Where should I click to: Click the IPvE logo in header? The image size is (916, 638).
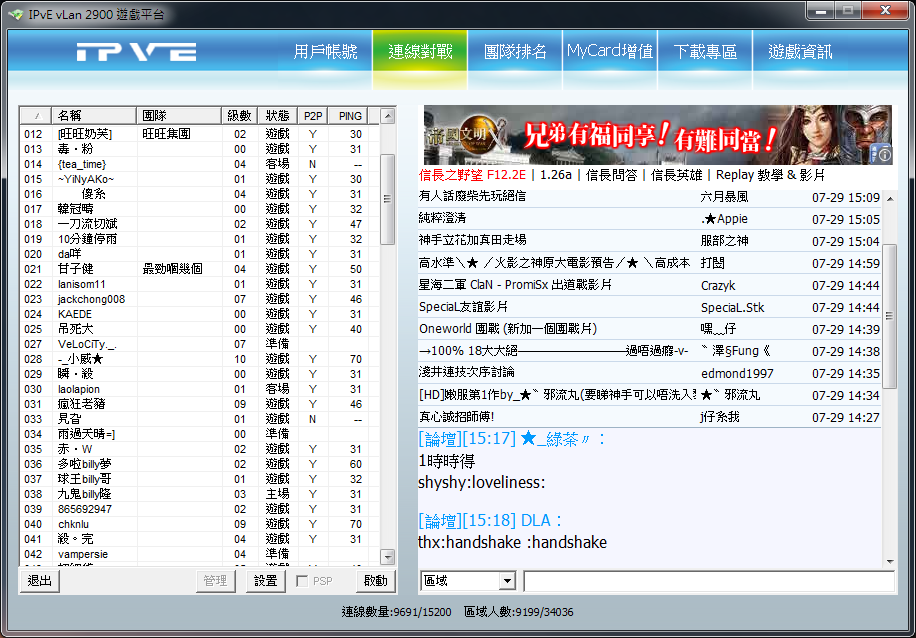(x=137, y=53)
